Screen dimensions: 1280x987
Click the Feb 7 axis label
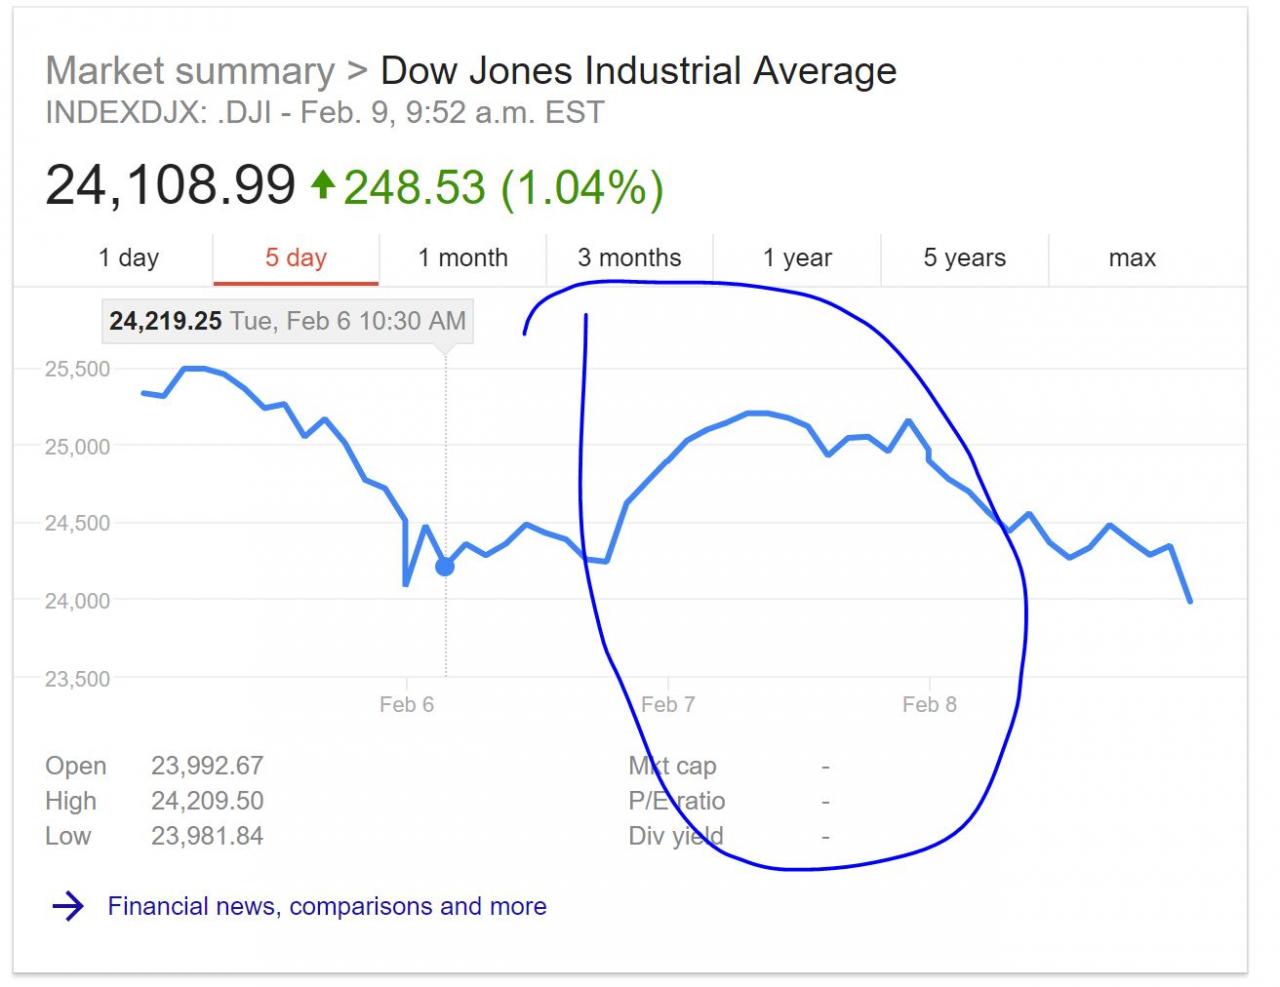(x=667, y=704)
